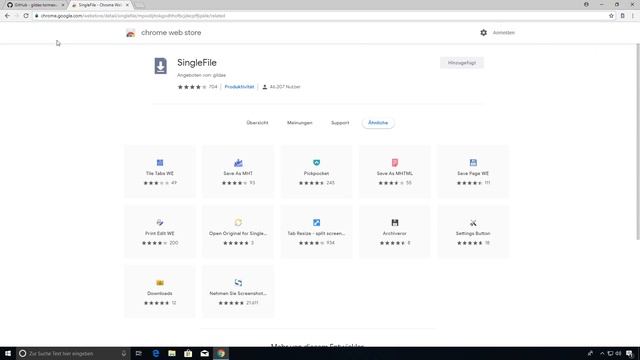The image size is (640, 360).
Task: Launch Microsoft Edge from the taskbar
Action: [x=156, y=353]
